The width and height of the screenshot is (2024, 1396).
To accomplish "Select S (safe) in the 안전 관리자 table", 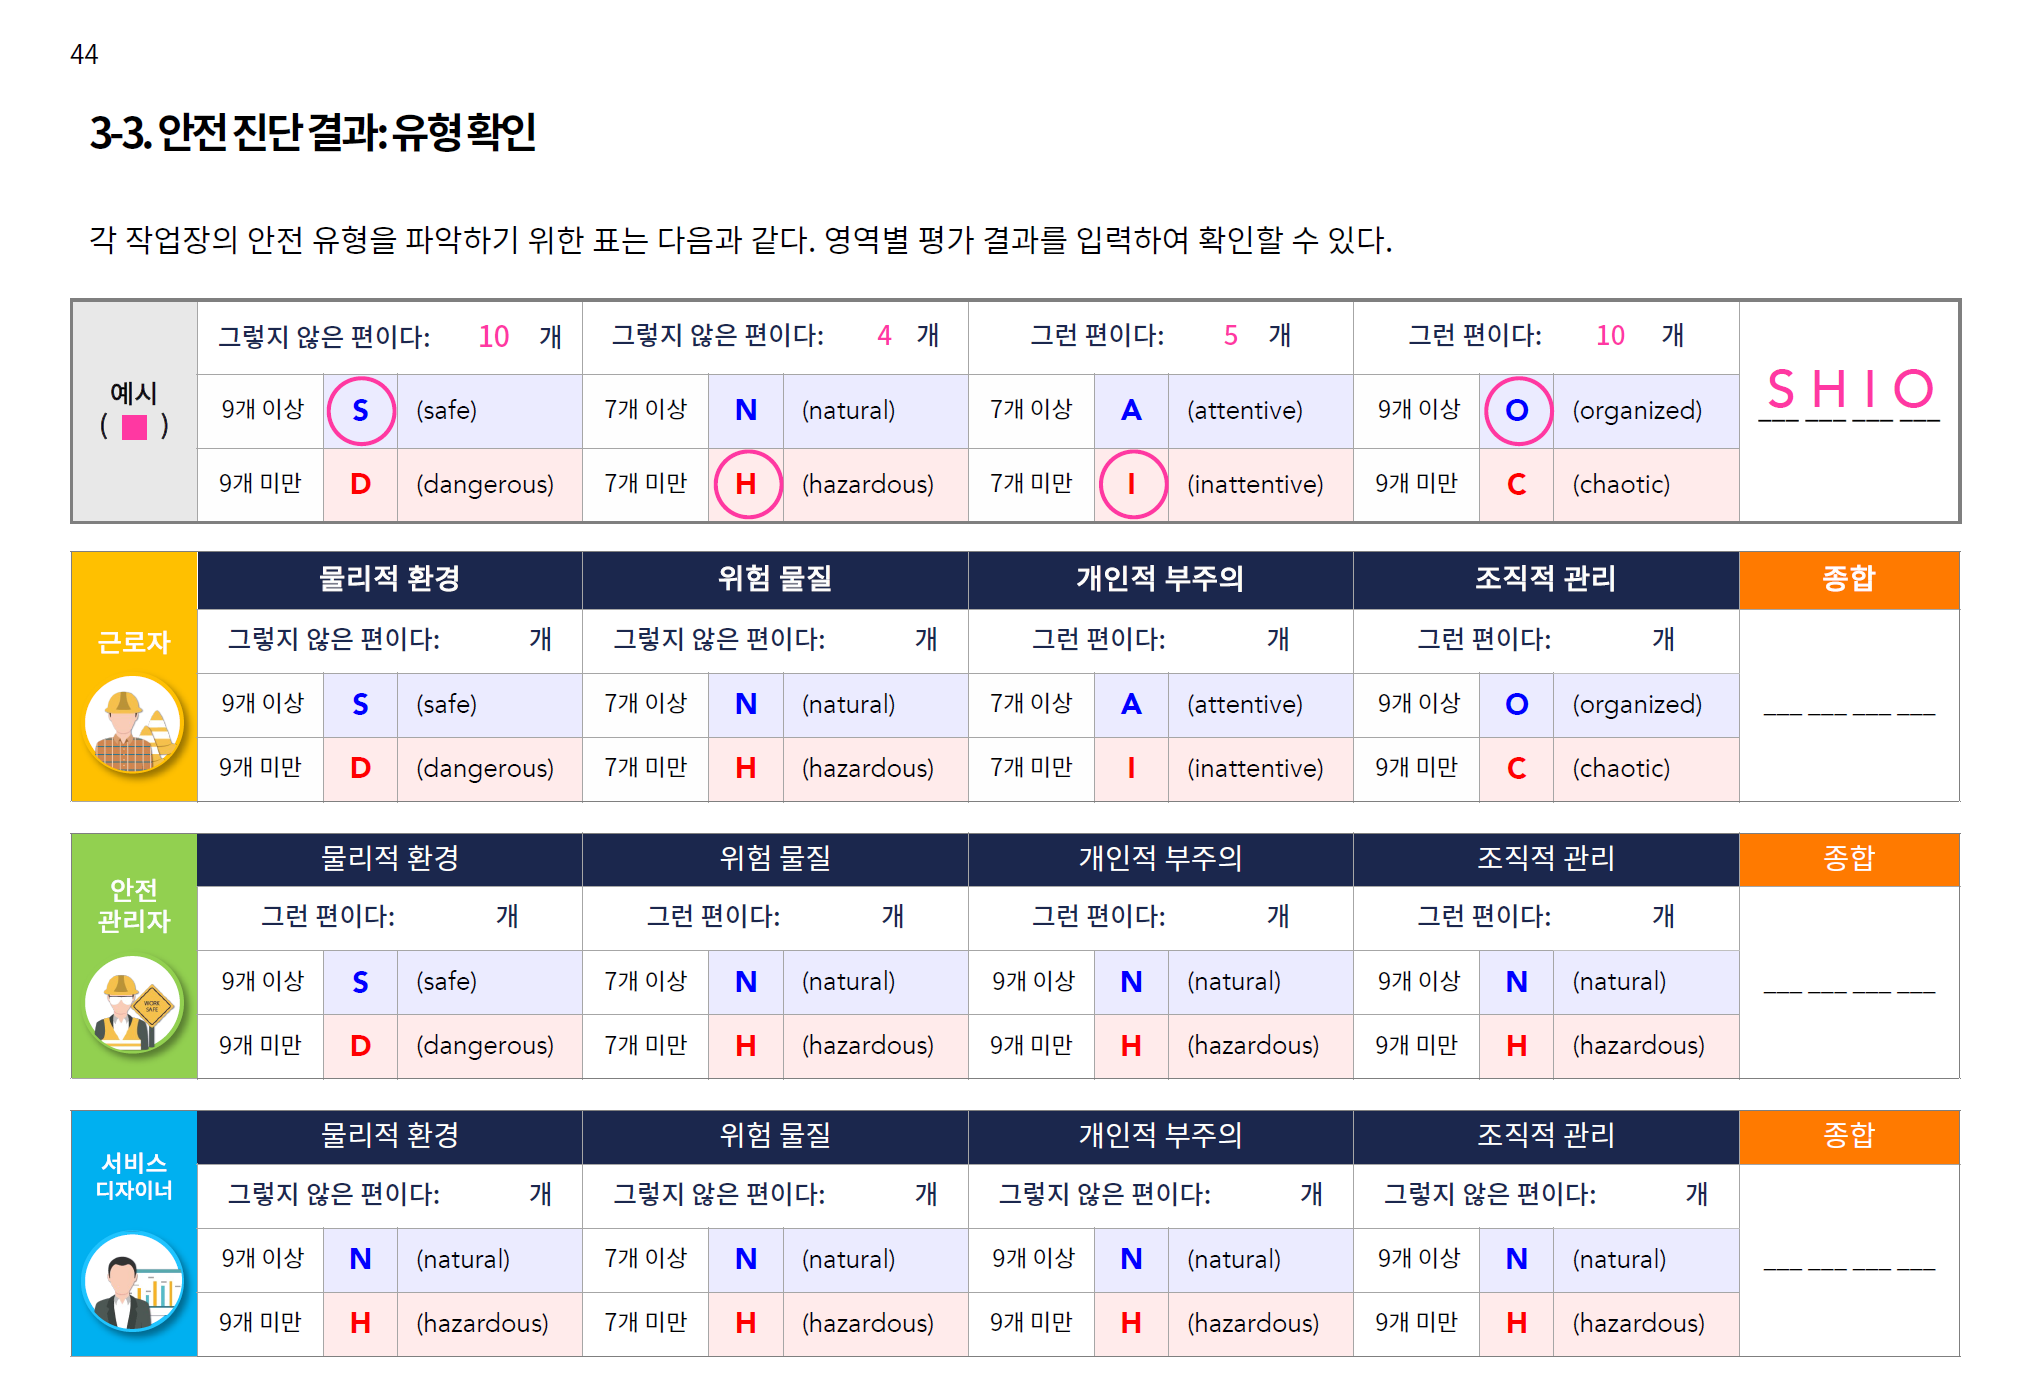I will 360,982.
